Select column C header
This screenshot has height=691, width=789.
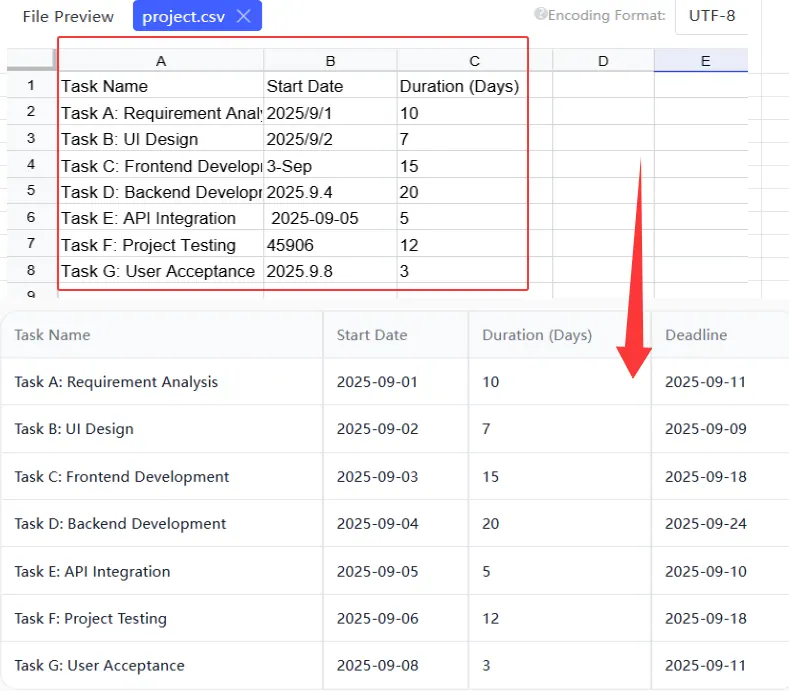click(474, 61)
